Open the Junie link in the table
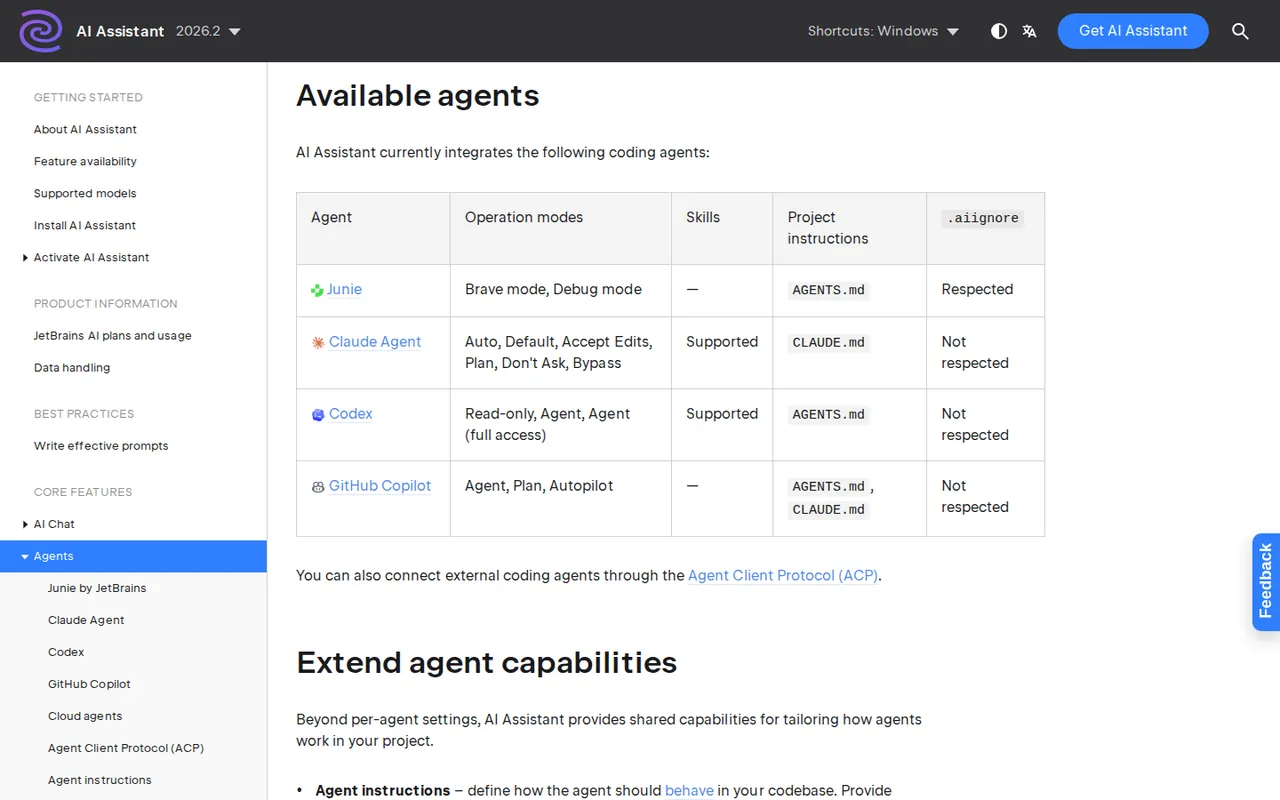The width and height of the screenshot is (1280, 800). 344,289
